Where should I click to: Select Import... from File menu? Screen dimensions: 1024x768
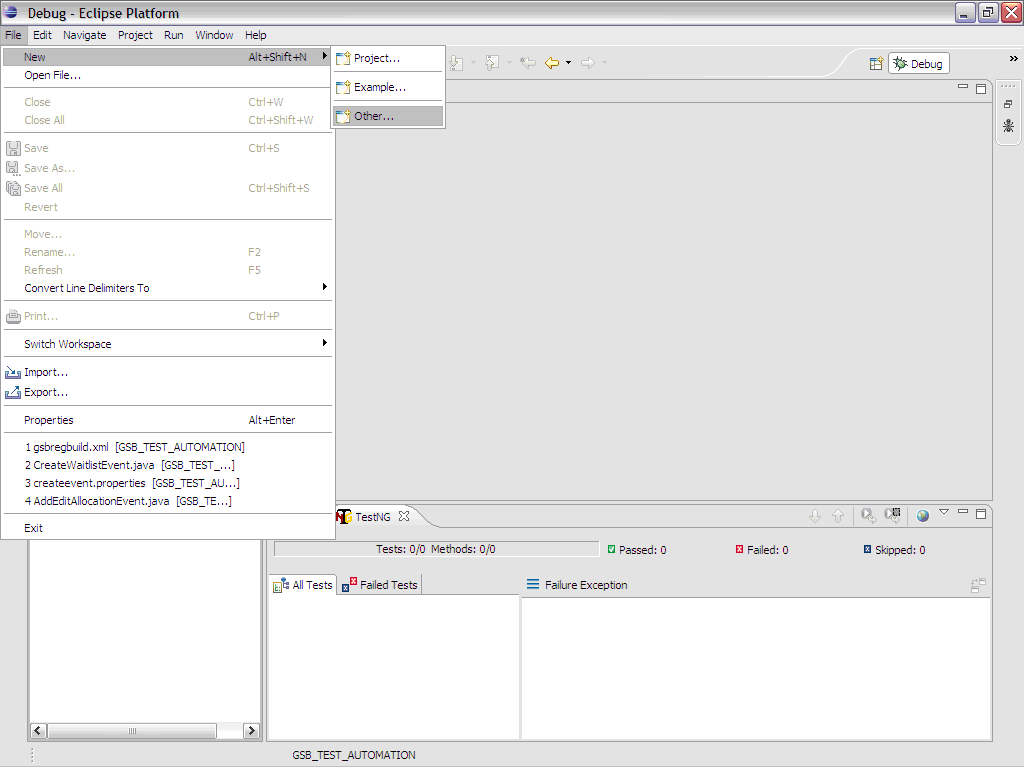point(168,372)
